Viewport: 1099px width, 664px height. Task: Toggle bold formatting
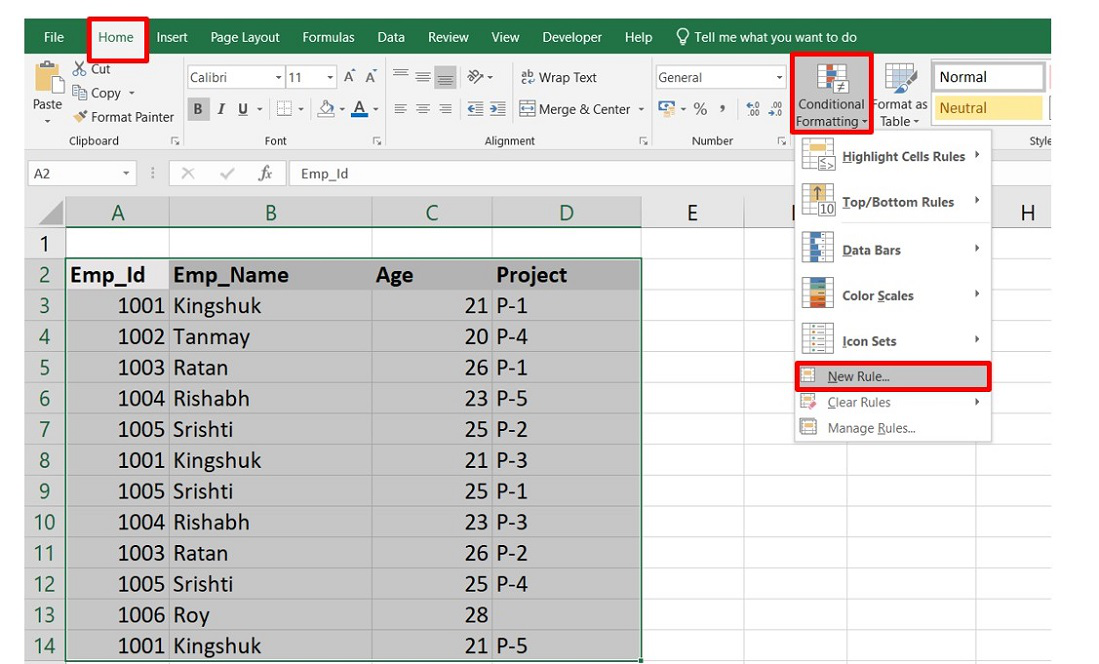tap(198, 109)
